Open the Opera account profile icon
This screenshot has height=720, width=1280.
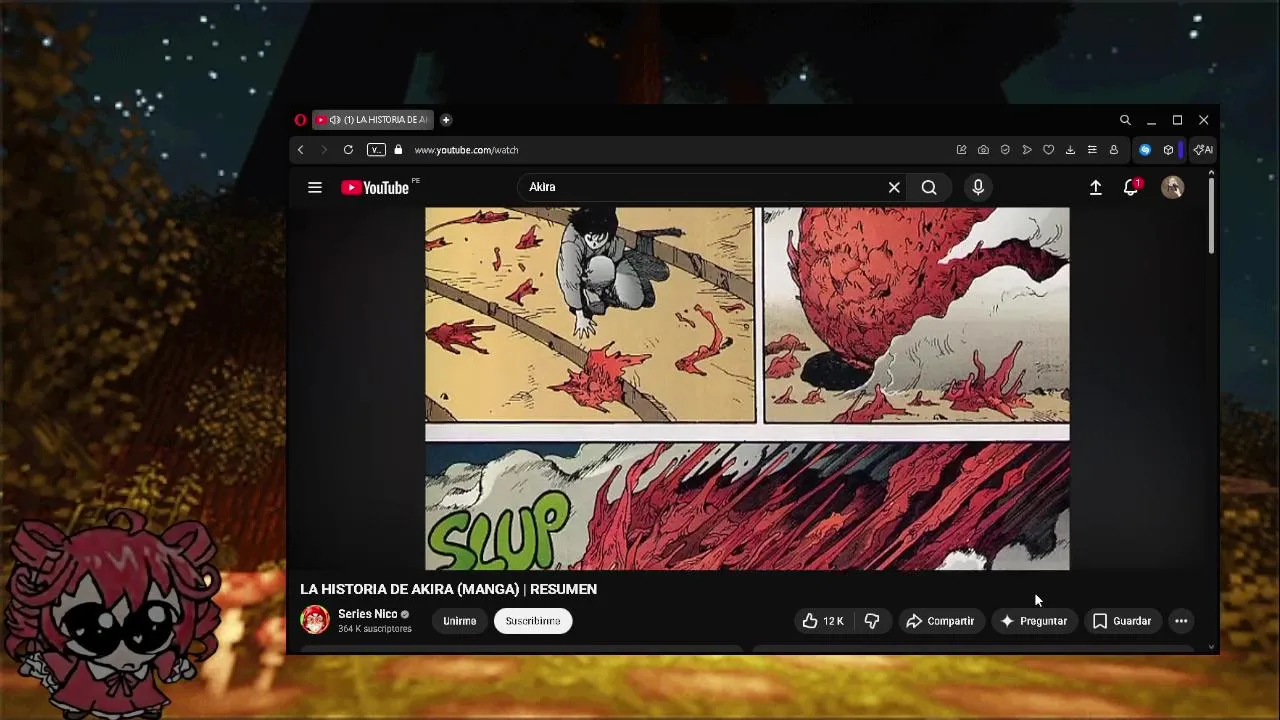point(1113,150)
